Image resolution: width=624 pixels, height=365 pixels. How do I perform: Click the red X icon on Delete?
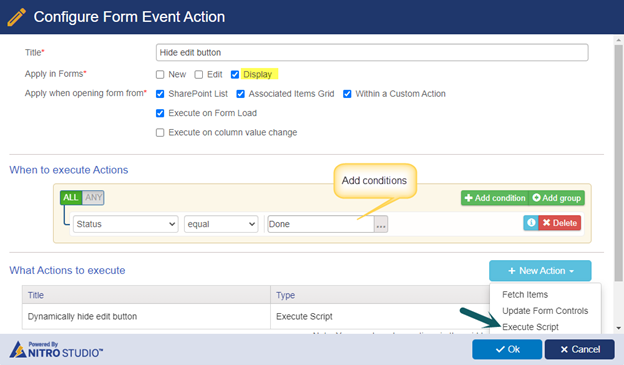(x=546, y=223)
